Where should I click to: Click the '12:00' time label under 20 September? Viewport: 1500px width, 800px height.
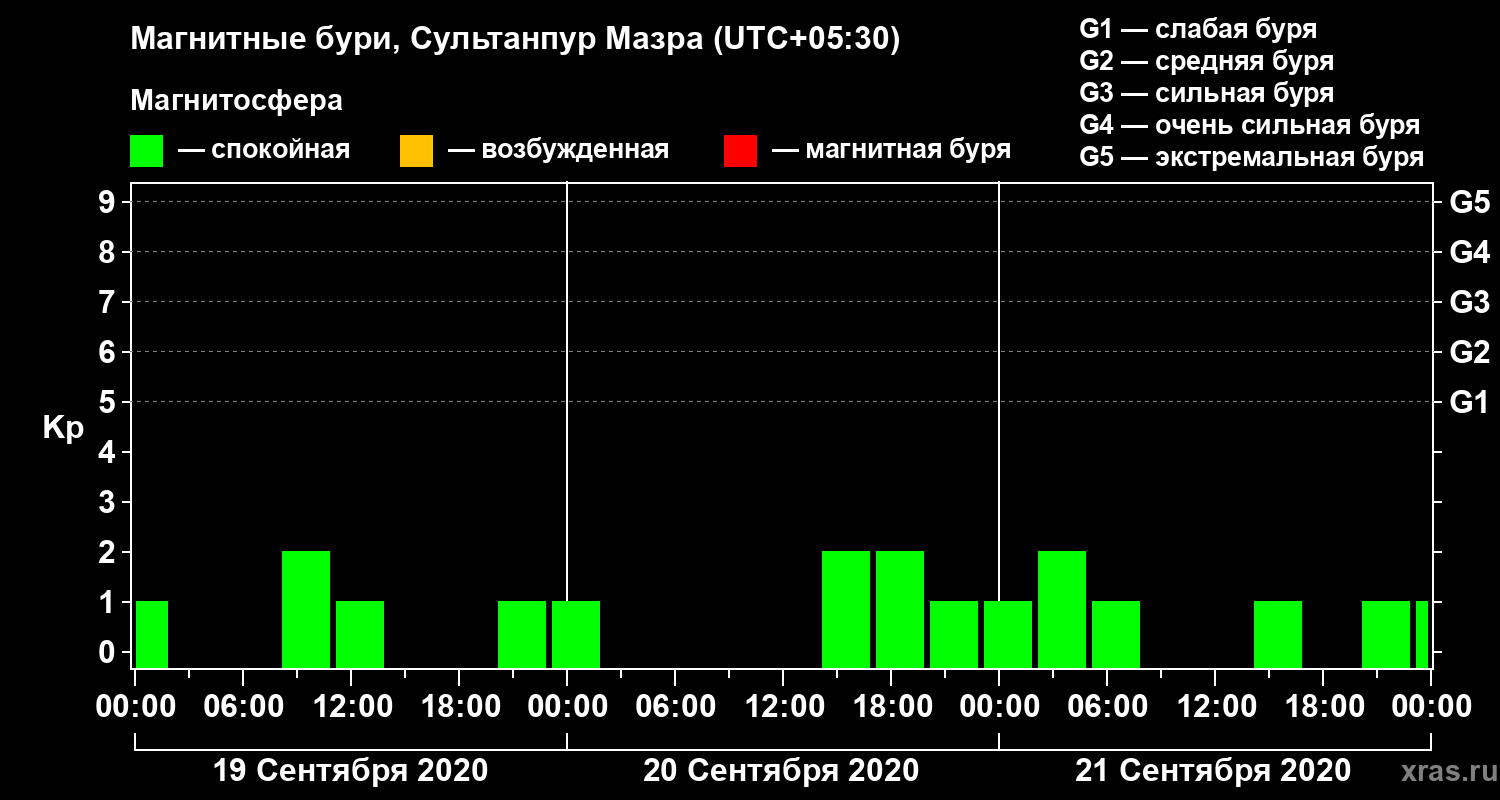click(783, 707)
